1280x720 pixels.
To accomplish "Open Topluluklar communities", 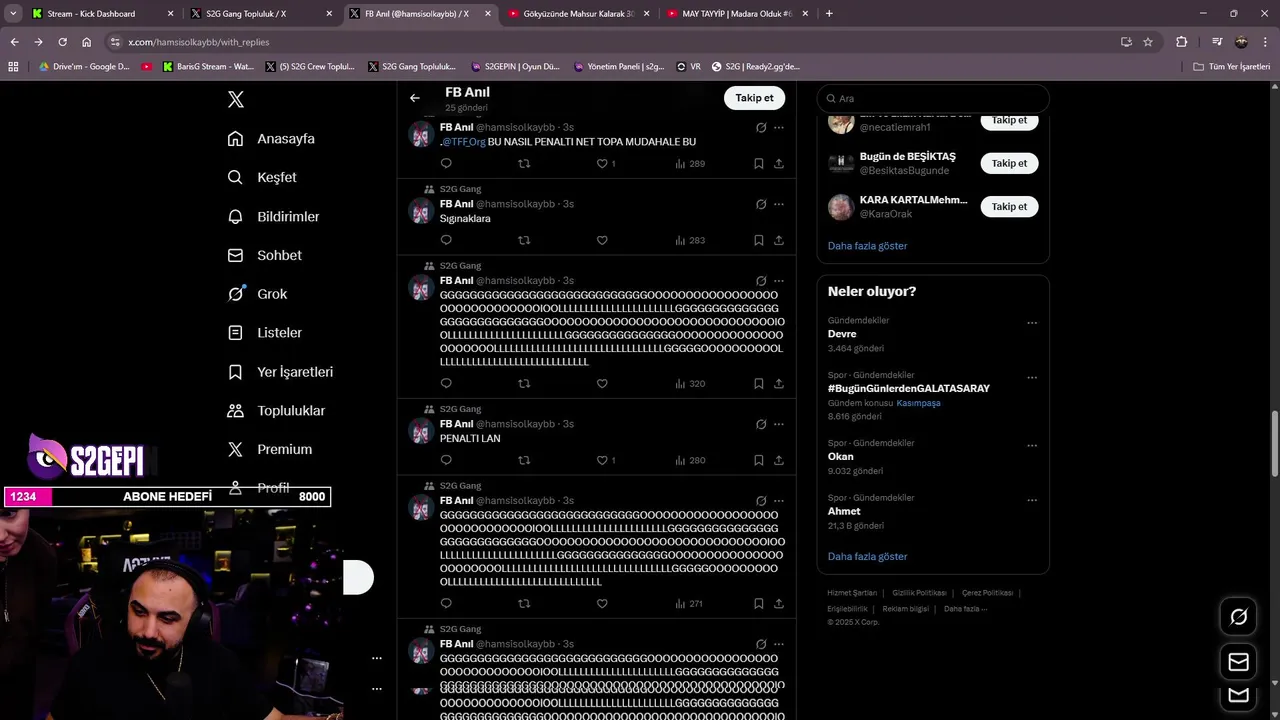I will 276,411.
